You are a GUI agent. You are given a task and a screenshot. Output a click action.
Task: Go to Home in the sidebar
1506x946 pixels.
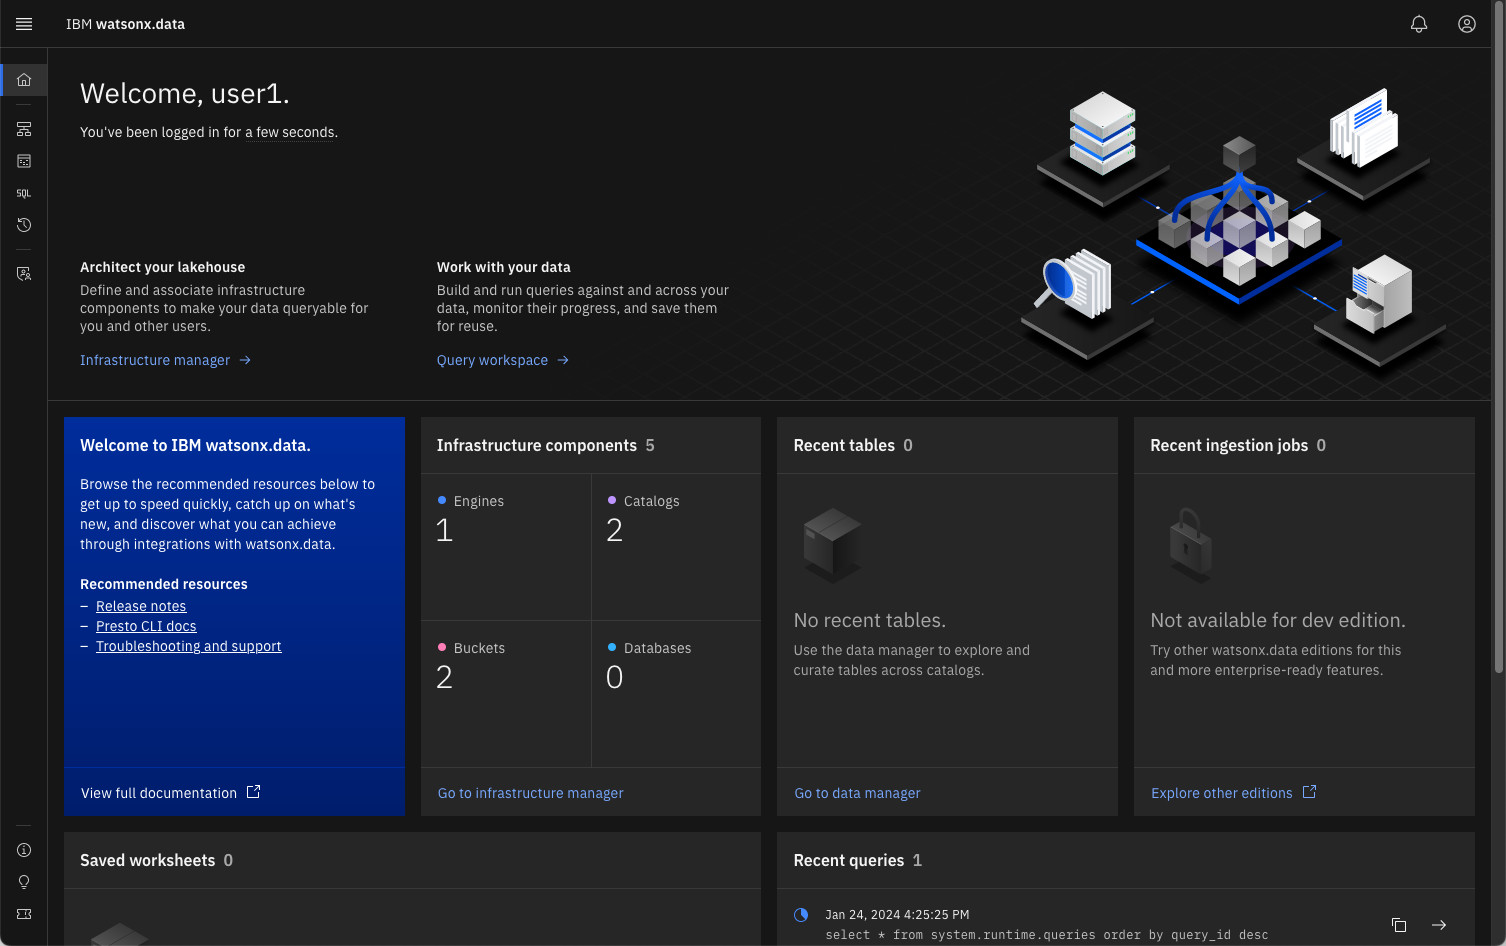[x=24, y=80]
